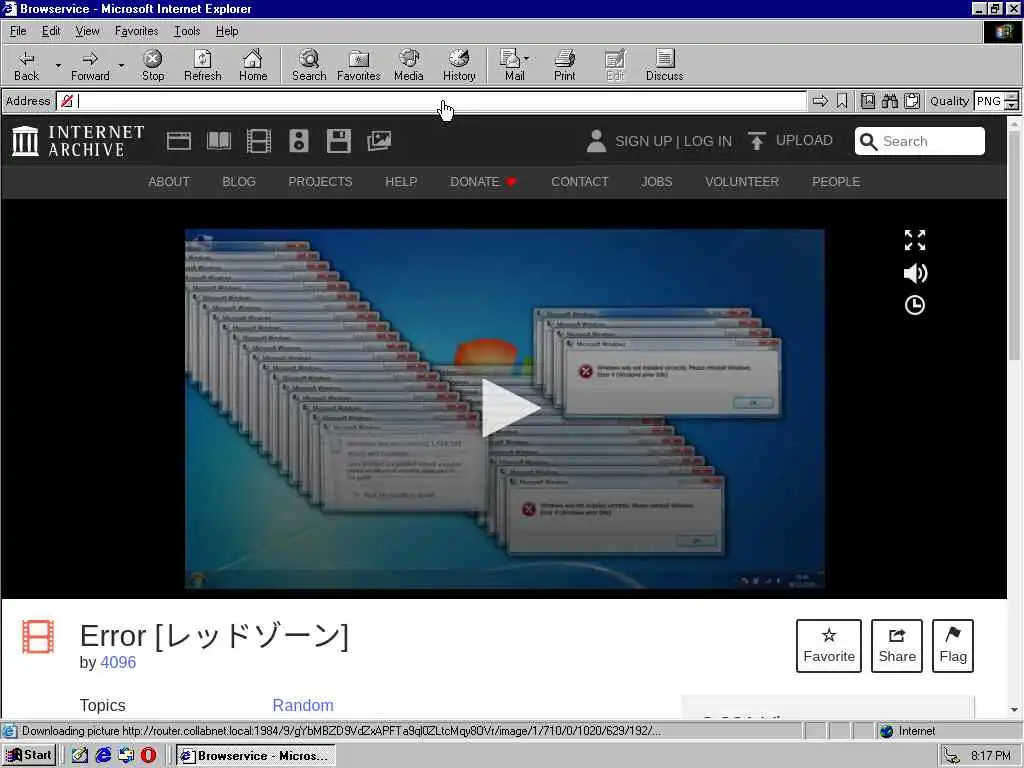Open the View menu
Image resolution: width=1024 pixels, height=768 pixels.
click(x=87, y=31)
